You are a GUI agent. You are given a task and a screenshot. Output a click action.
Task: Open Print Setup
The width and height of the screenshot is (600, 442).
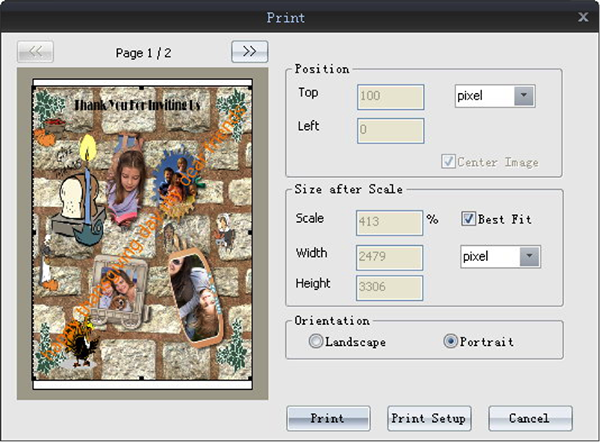click(x=428, y=418)
